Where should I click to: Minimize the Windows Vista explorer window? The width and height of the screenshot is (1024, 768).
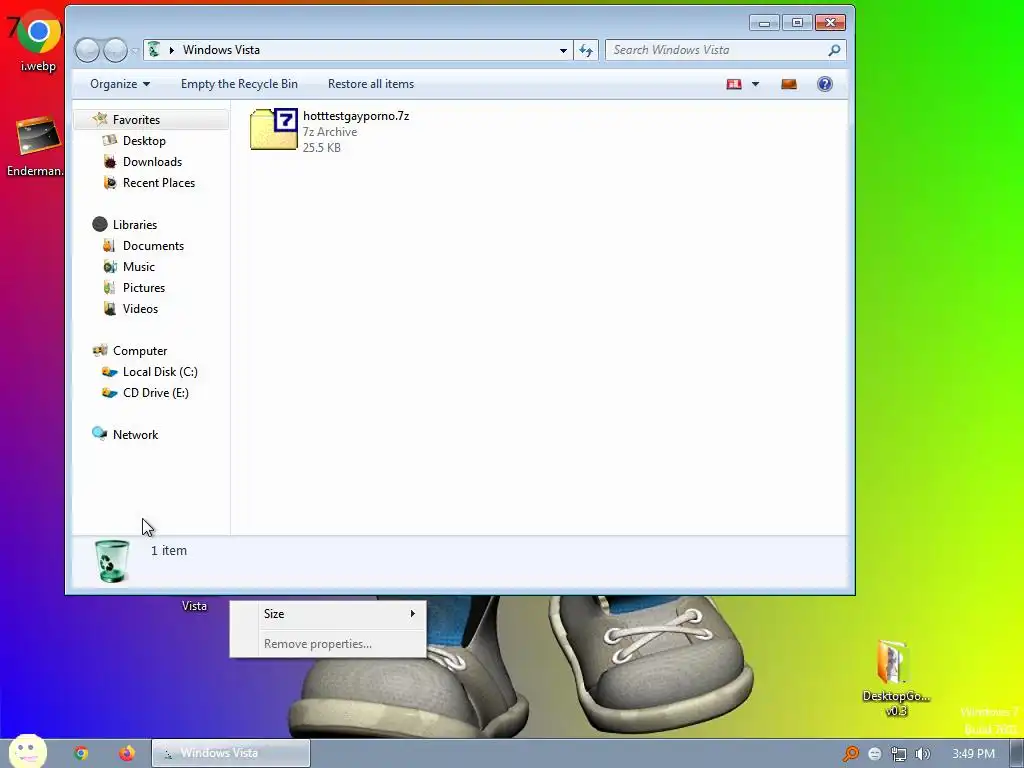pyautogui.click(x=764, y=23)
